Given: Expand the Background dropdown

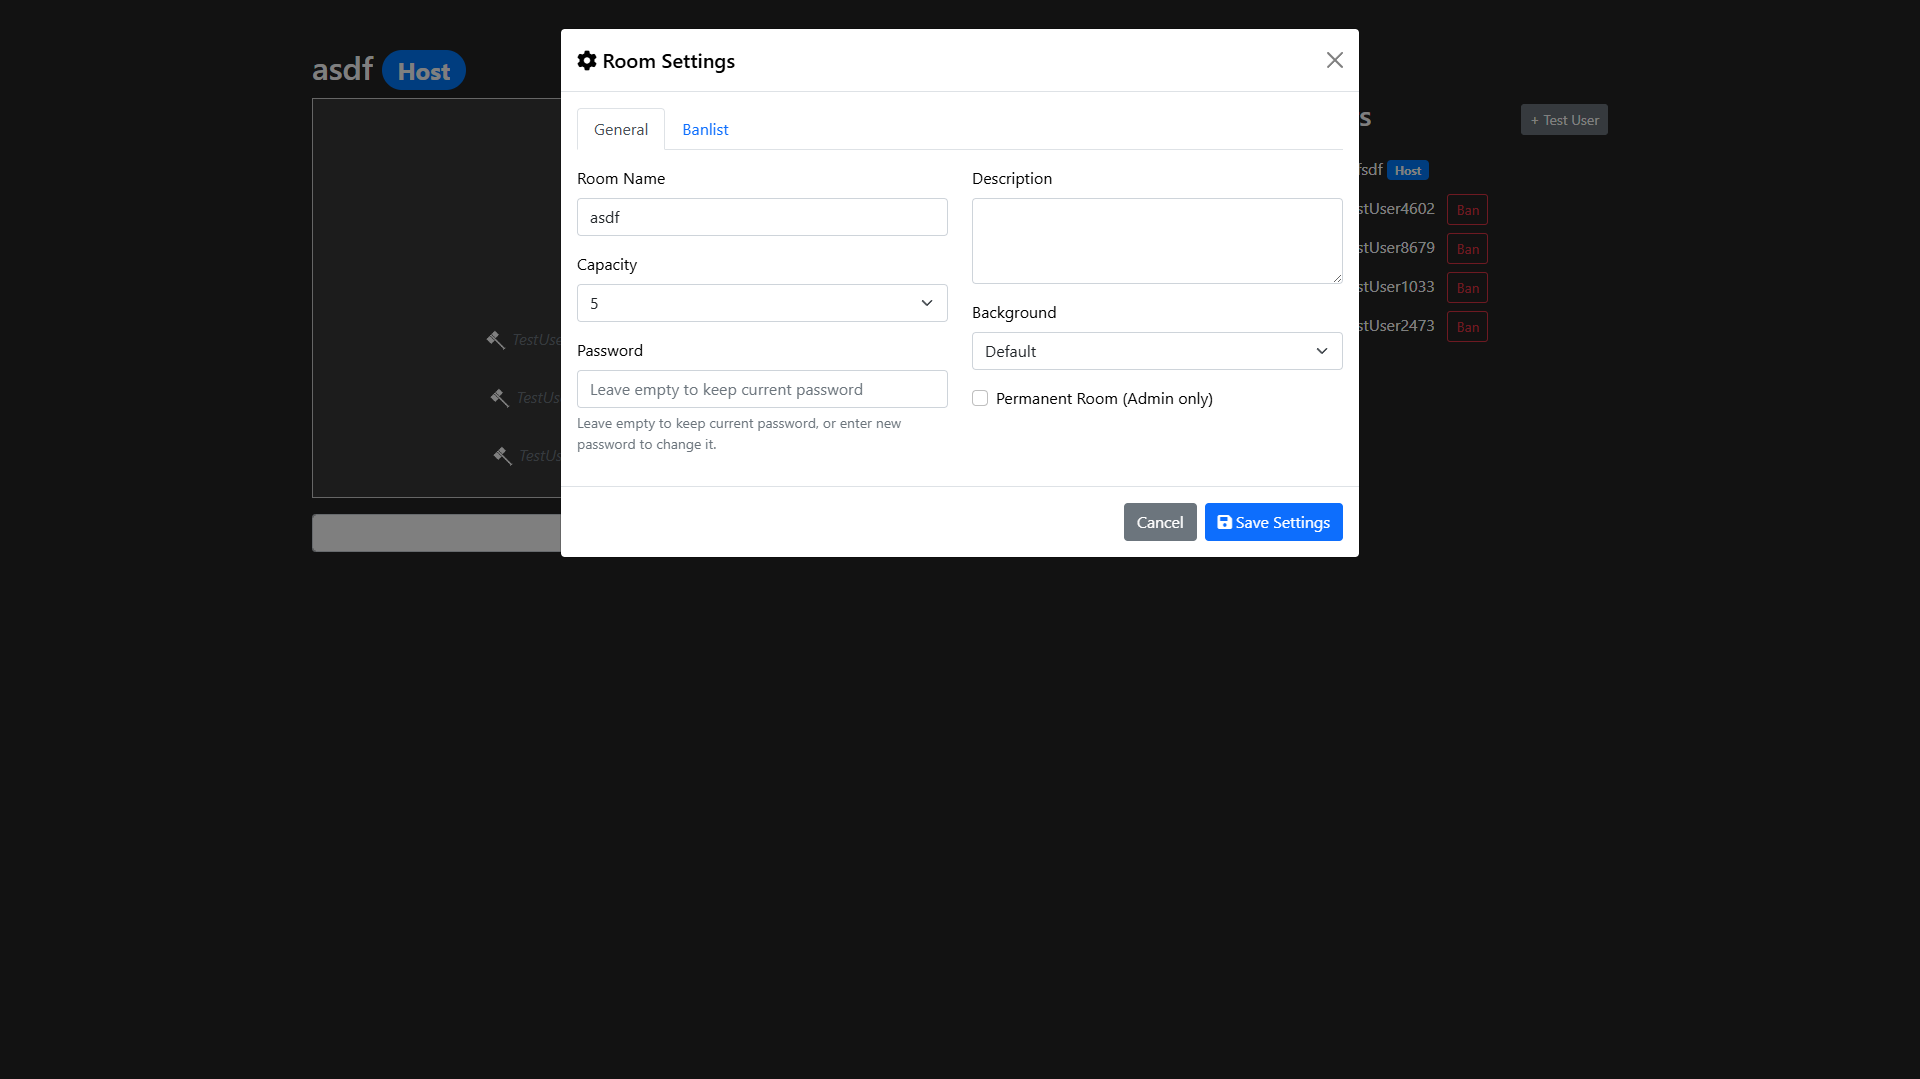Looking at the screenshot, I should pyautogui.click(x=1156, y=351).
